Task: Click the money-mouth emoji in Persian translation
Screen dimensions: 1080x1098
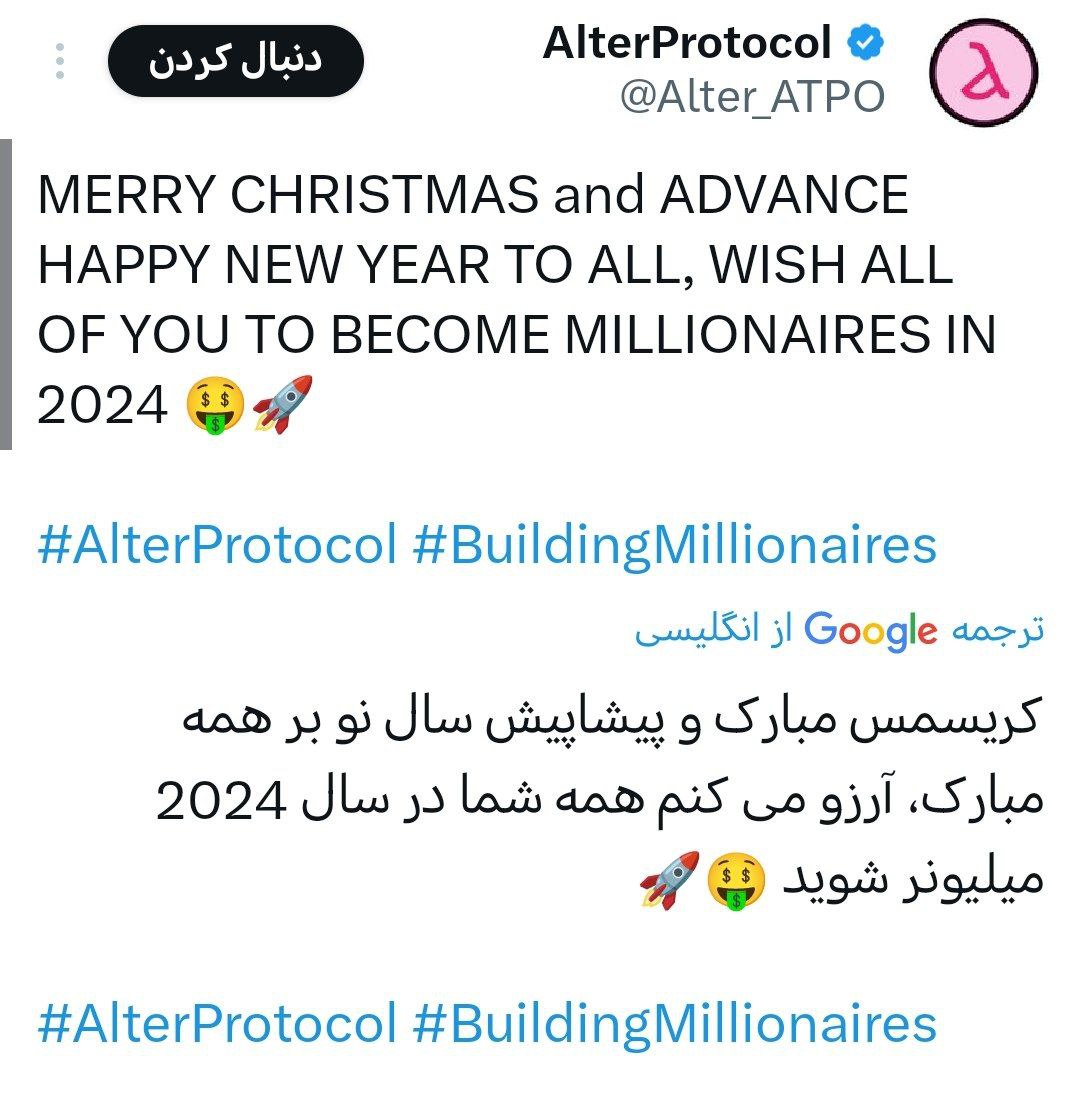Action: 736,882
